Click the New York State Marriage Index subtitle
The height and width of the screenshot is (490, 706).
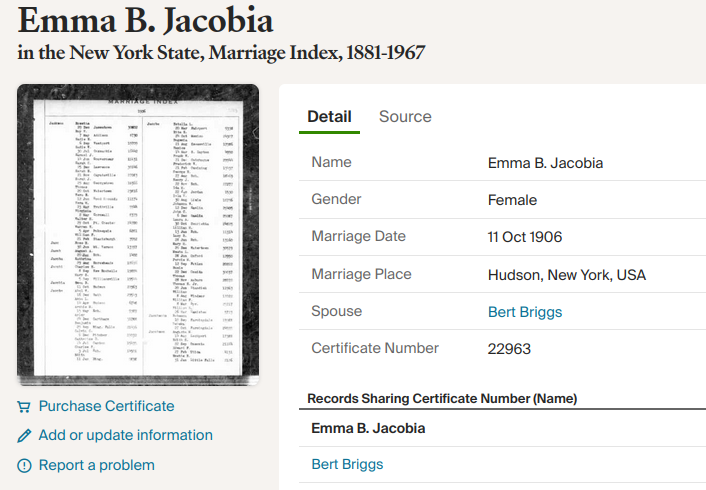(x=221, y=52)
